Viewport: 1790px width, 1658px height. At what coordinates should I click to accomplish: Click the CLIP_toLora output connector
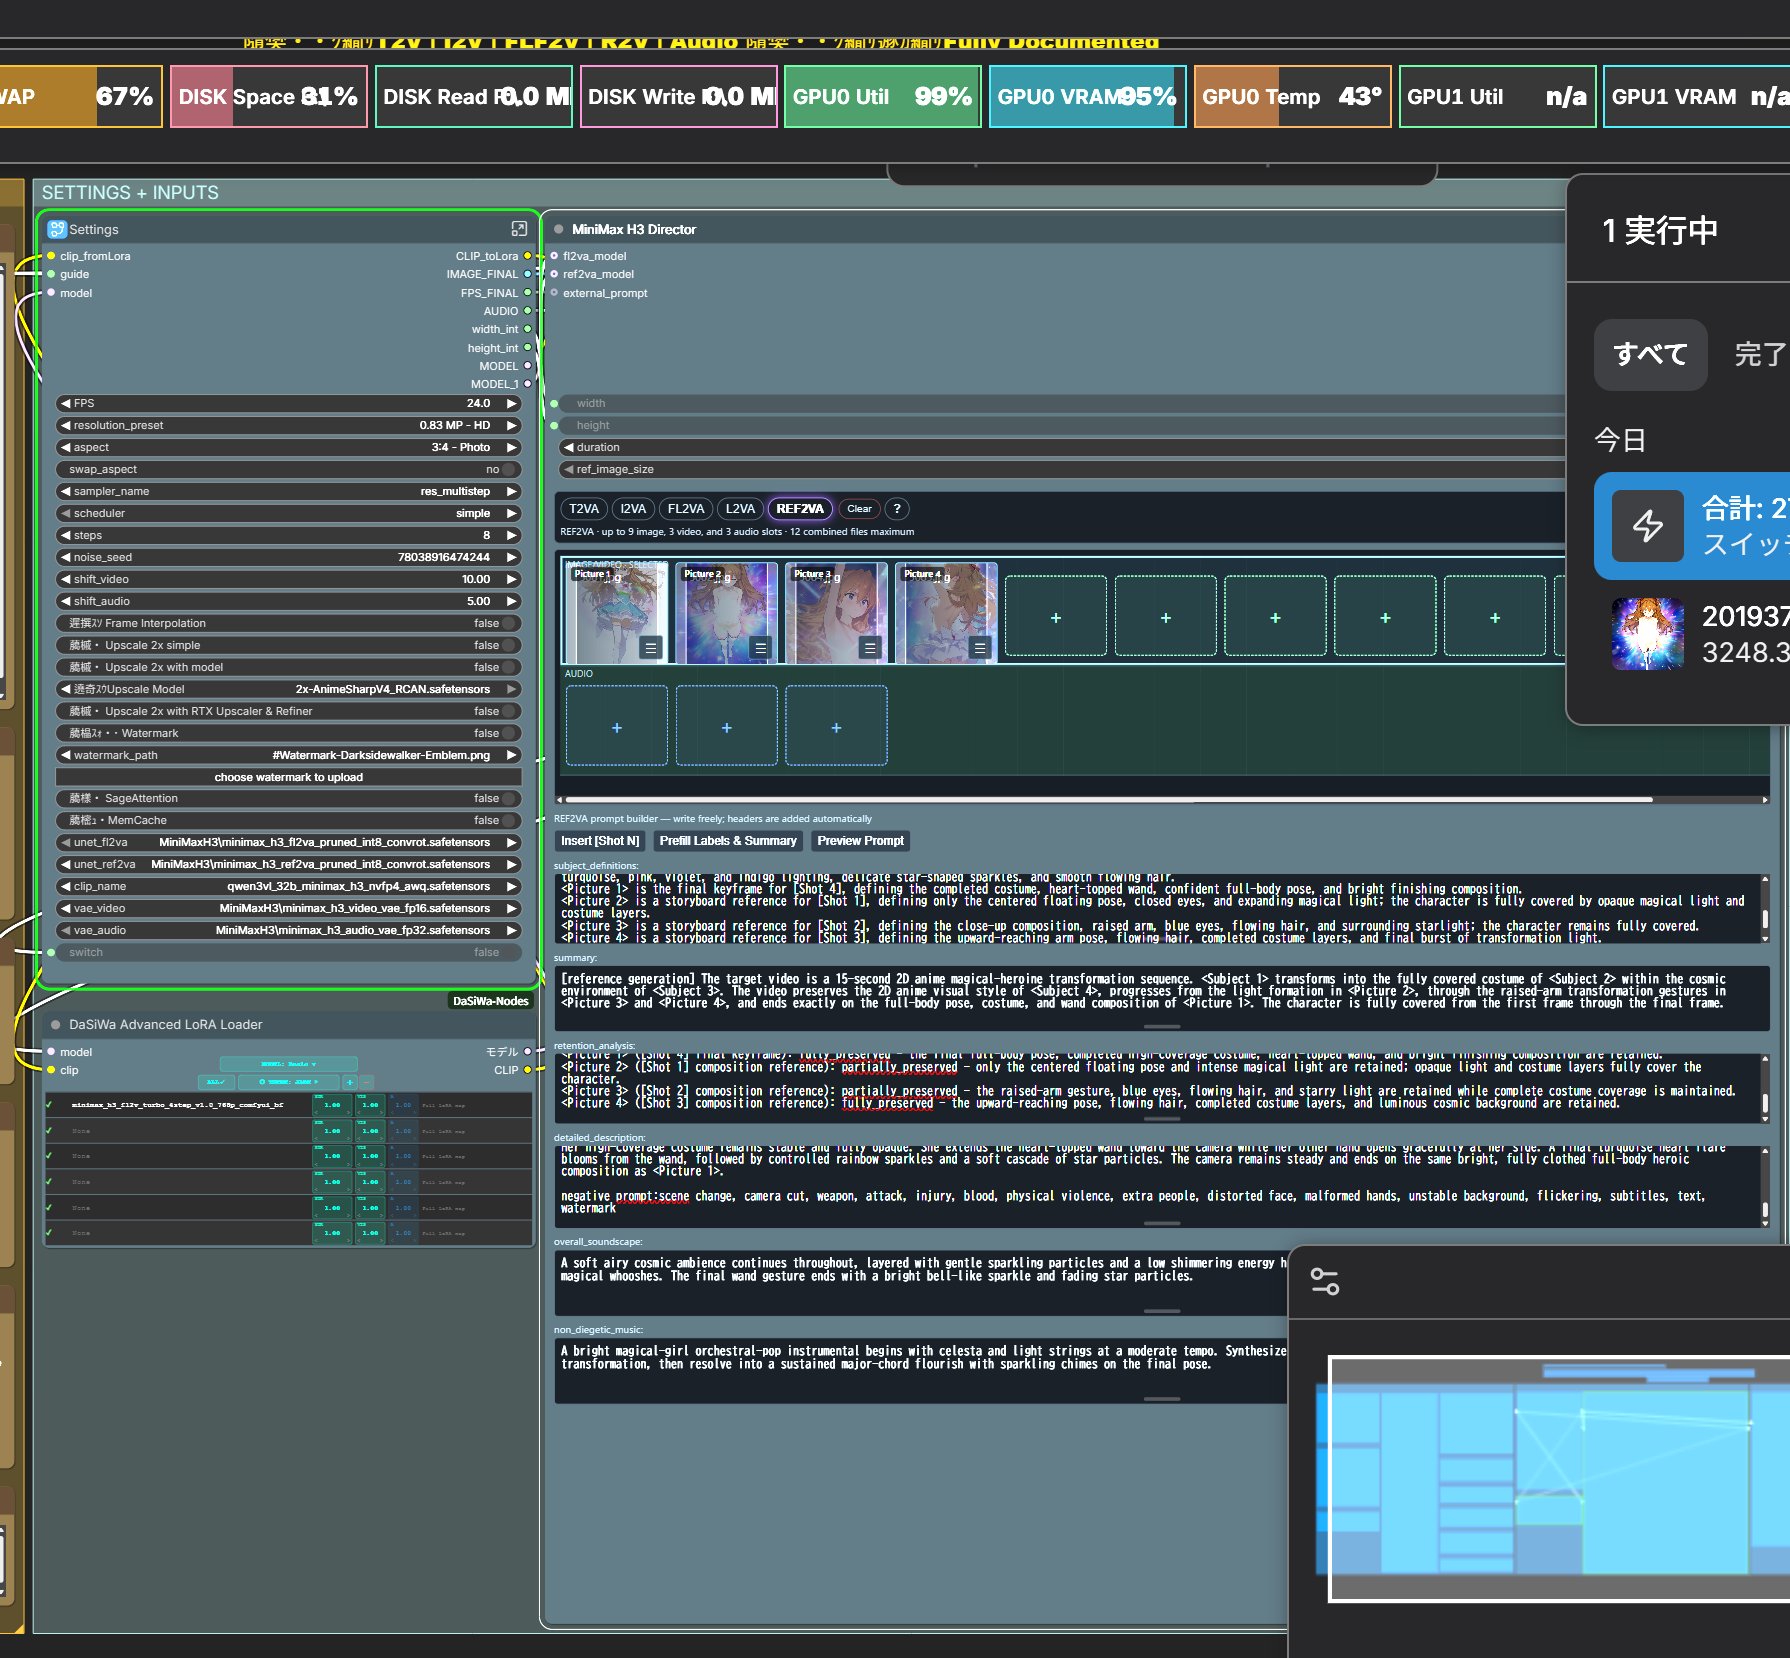pyautogui.click(x=528, y=256)
